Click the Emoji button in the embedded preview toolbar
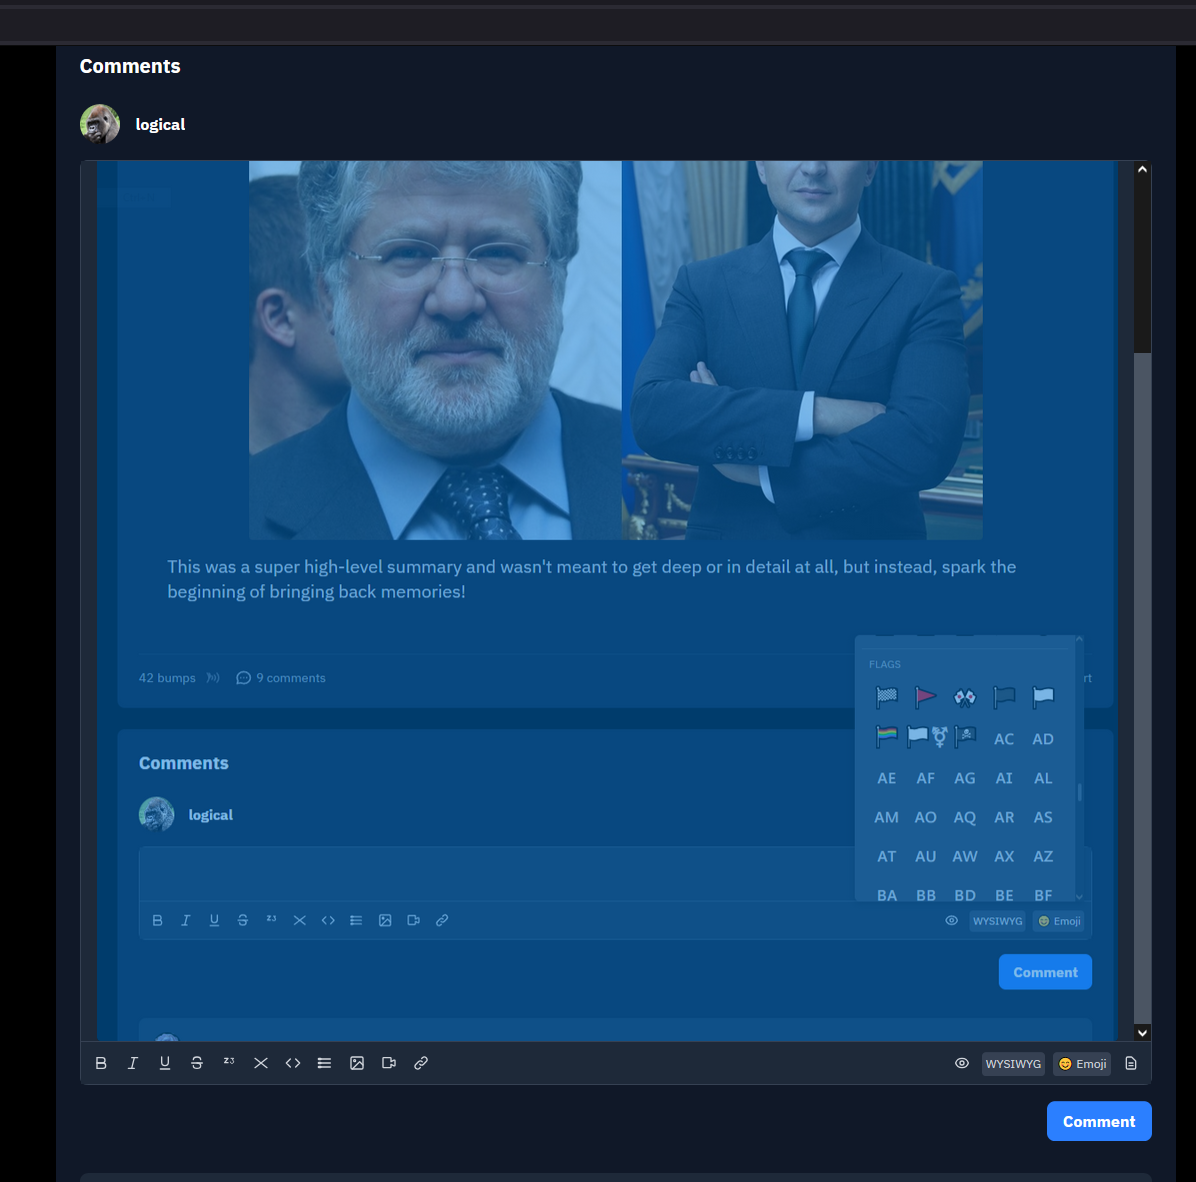Screen dimensions: 1196x1182 pyautogui.click(x=1059, y=921)
